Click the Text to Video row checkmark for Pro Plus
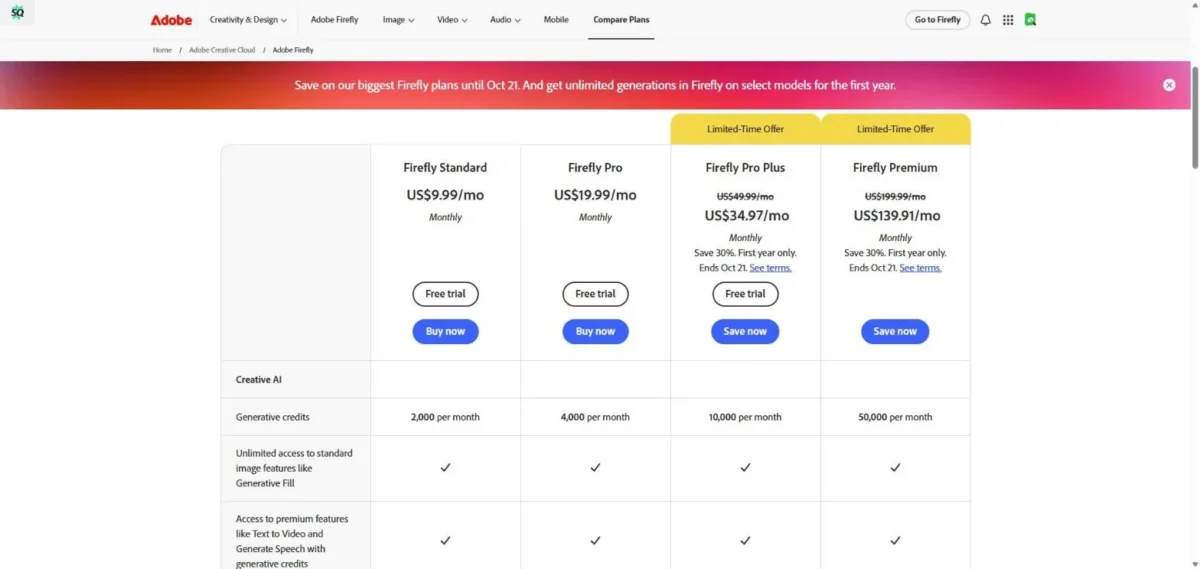Image resolution: width=1200 pixels, height=569 pixels. (745, 541)
